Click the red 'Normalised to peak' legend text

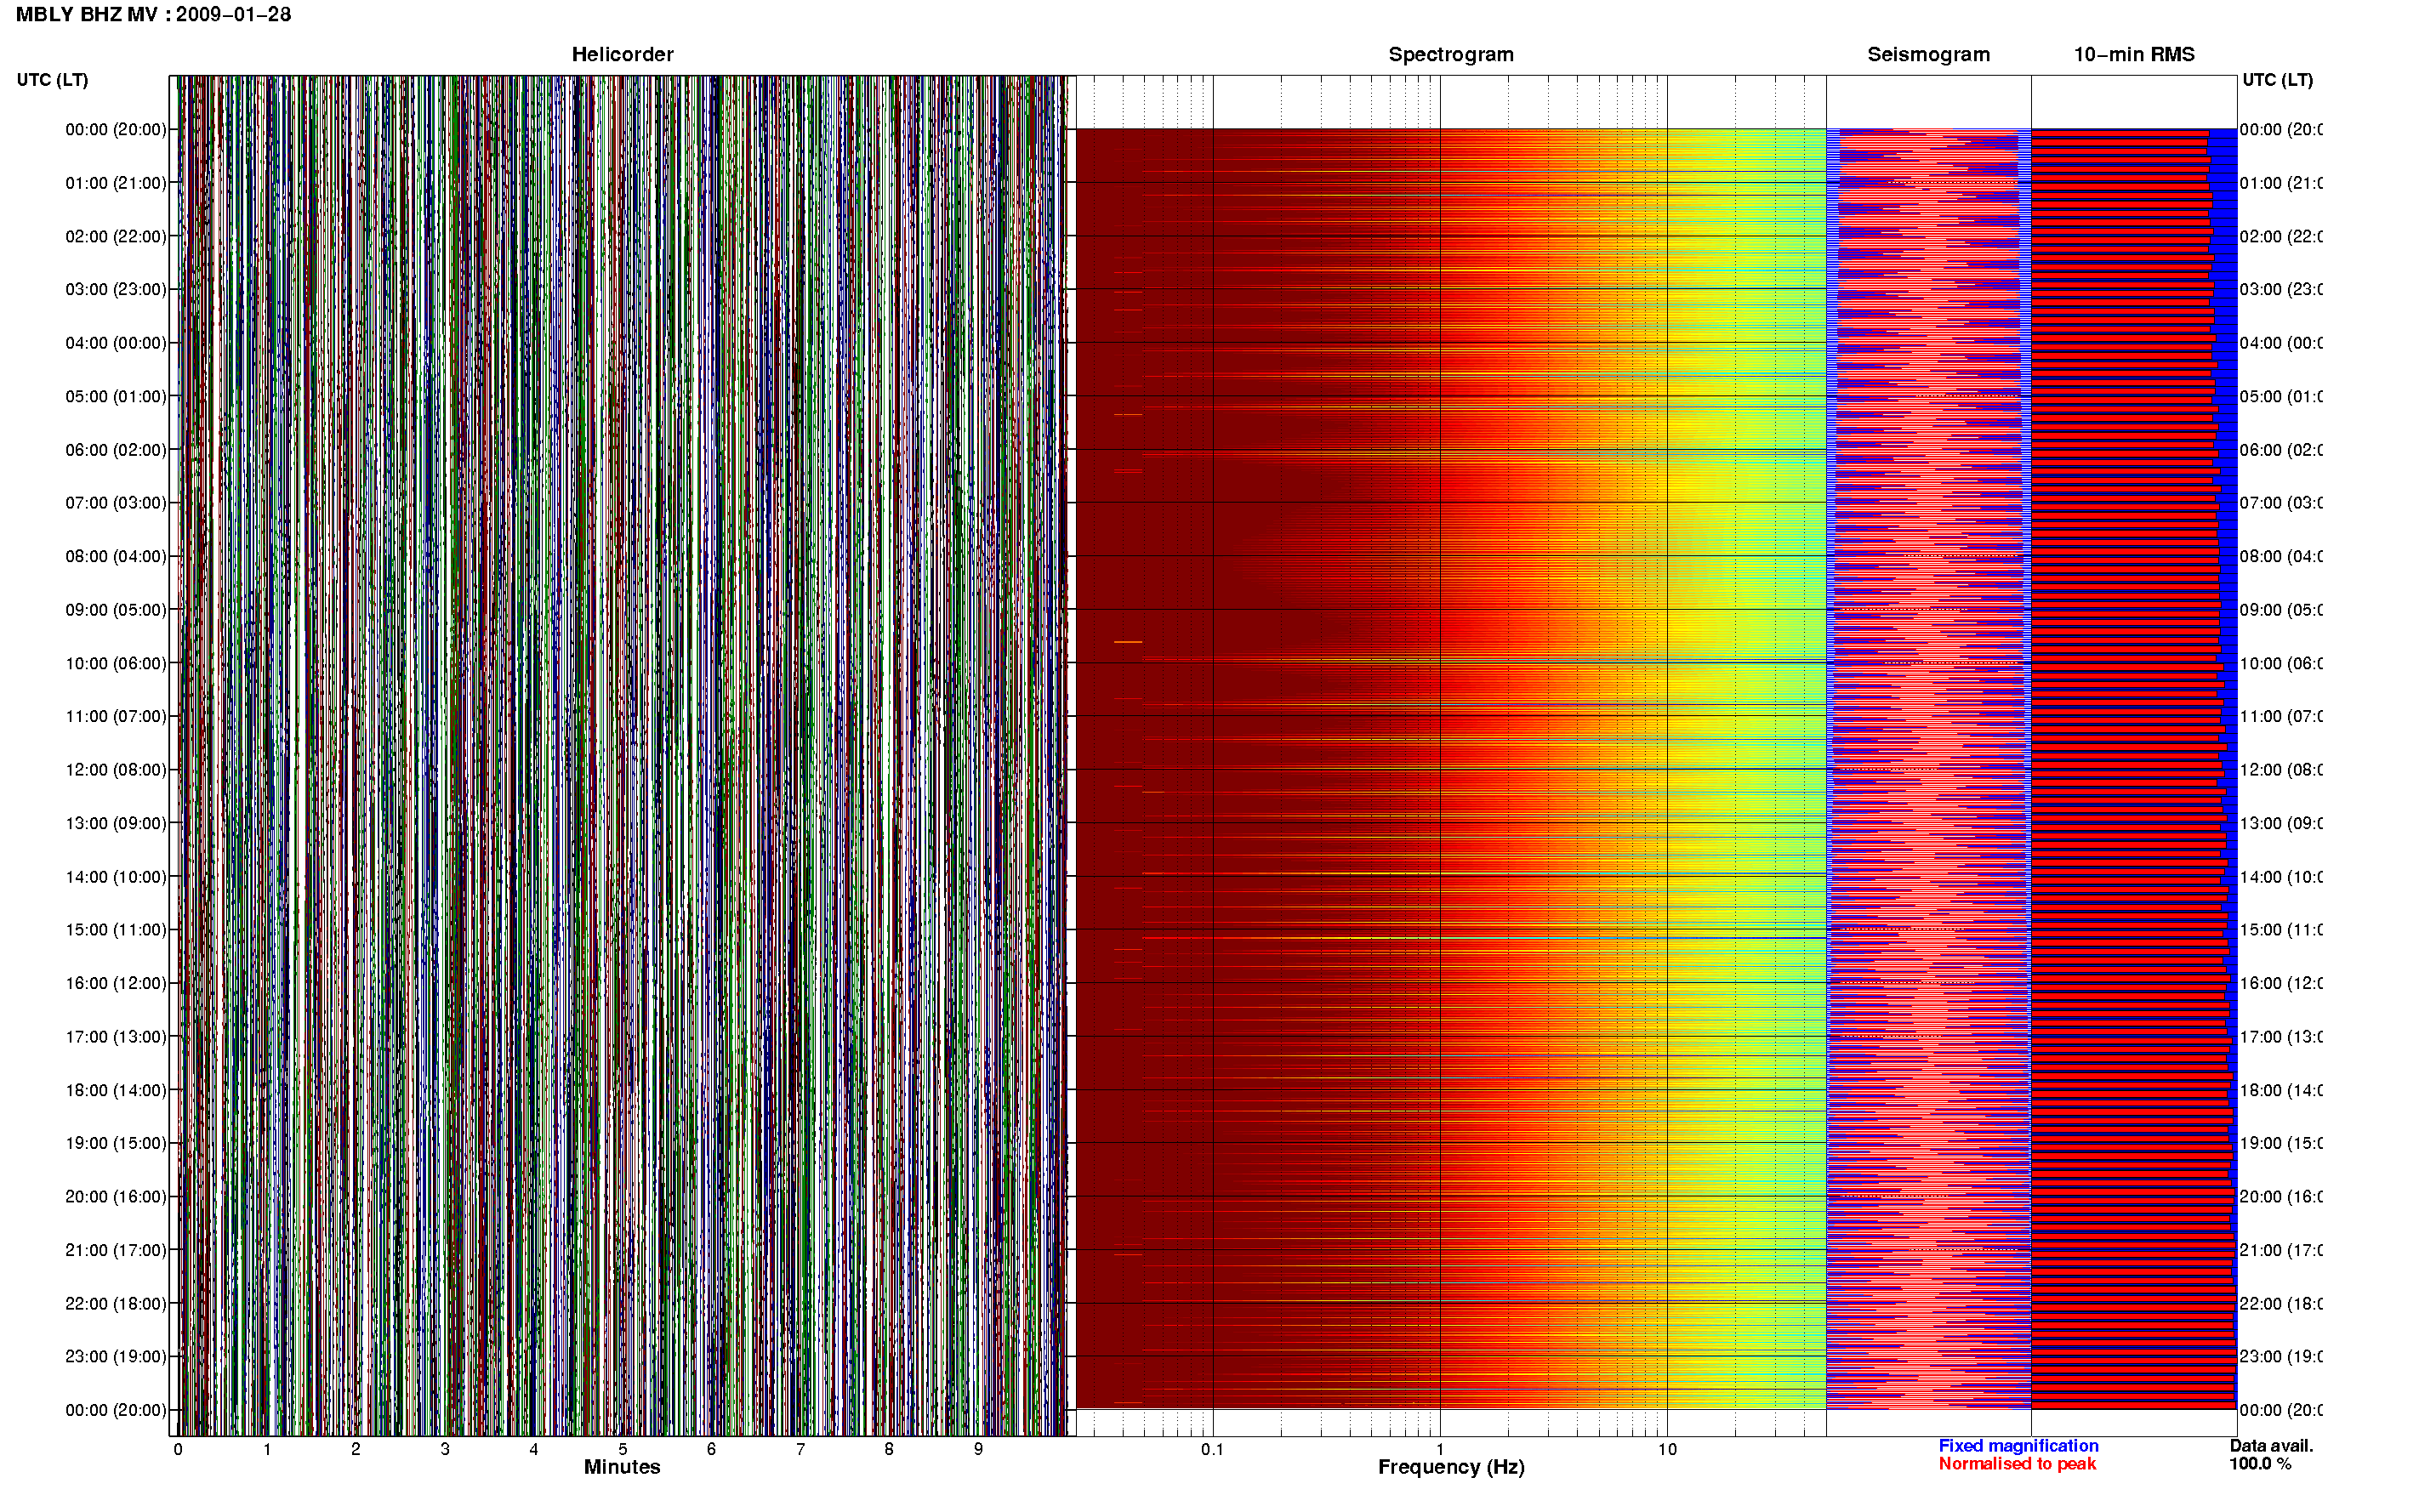pos(2017,1464)
